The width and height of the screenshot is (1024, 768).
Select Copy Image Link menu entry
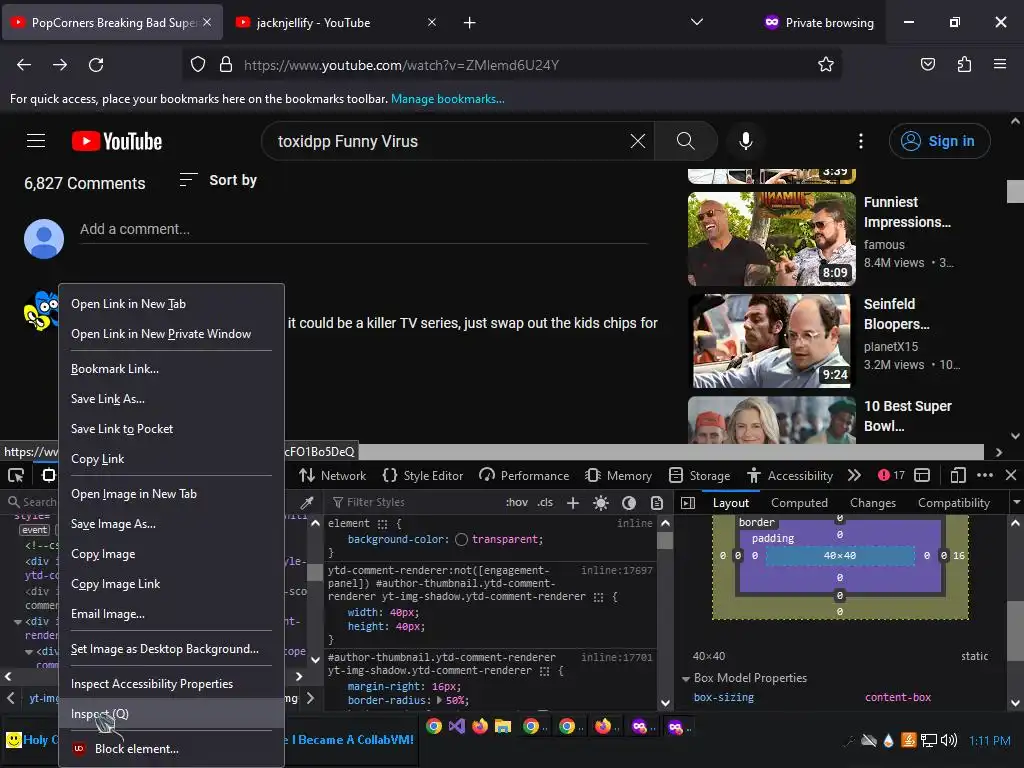click(x=171, y=584)
